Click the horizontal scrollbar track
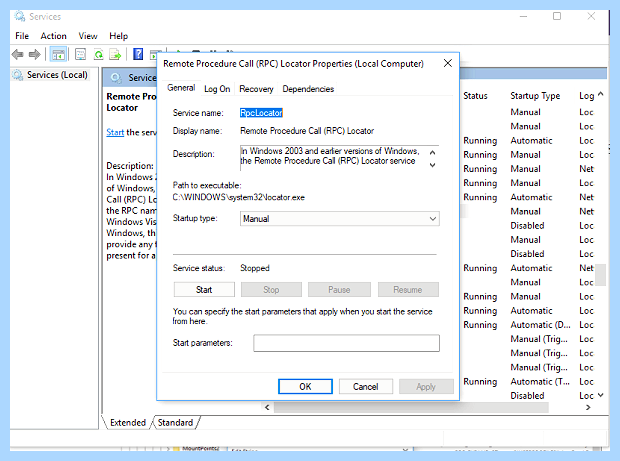 411,407
